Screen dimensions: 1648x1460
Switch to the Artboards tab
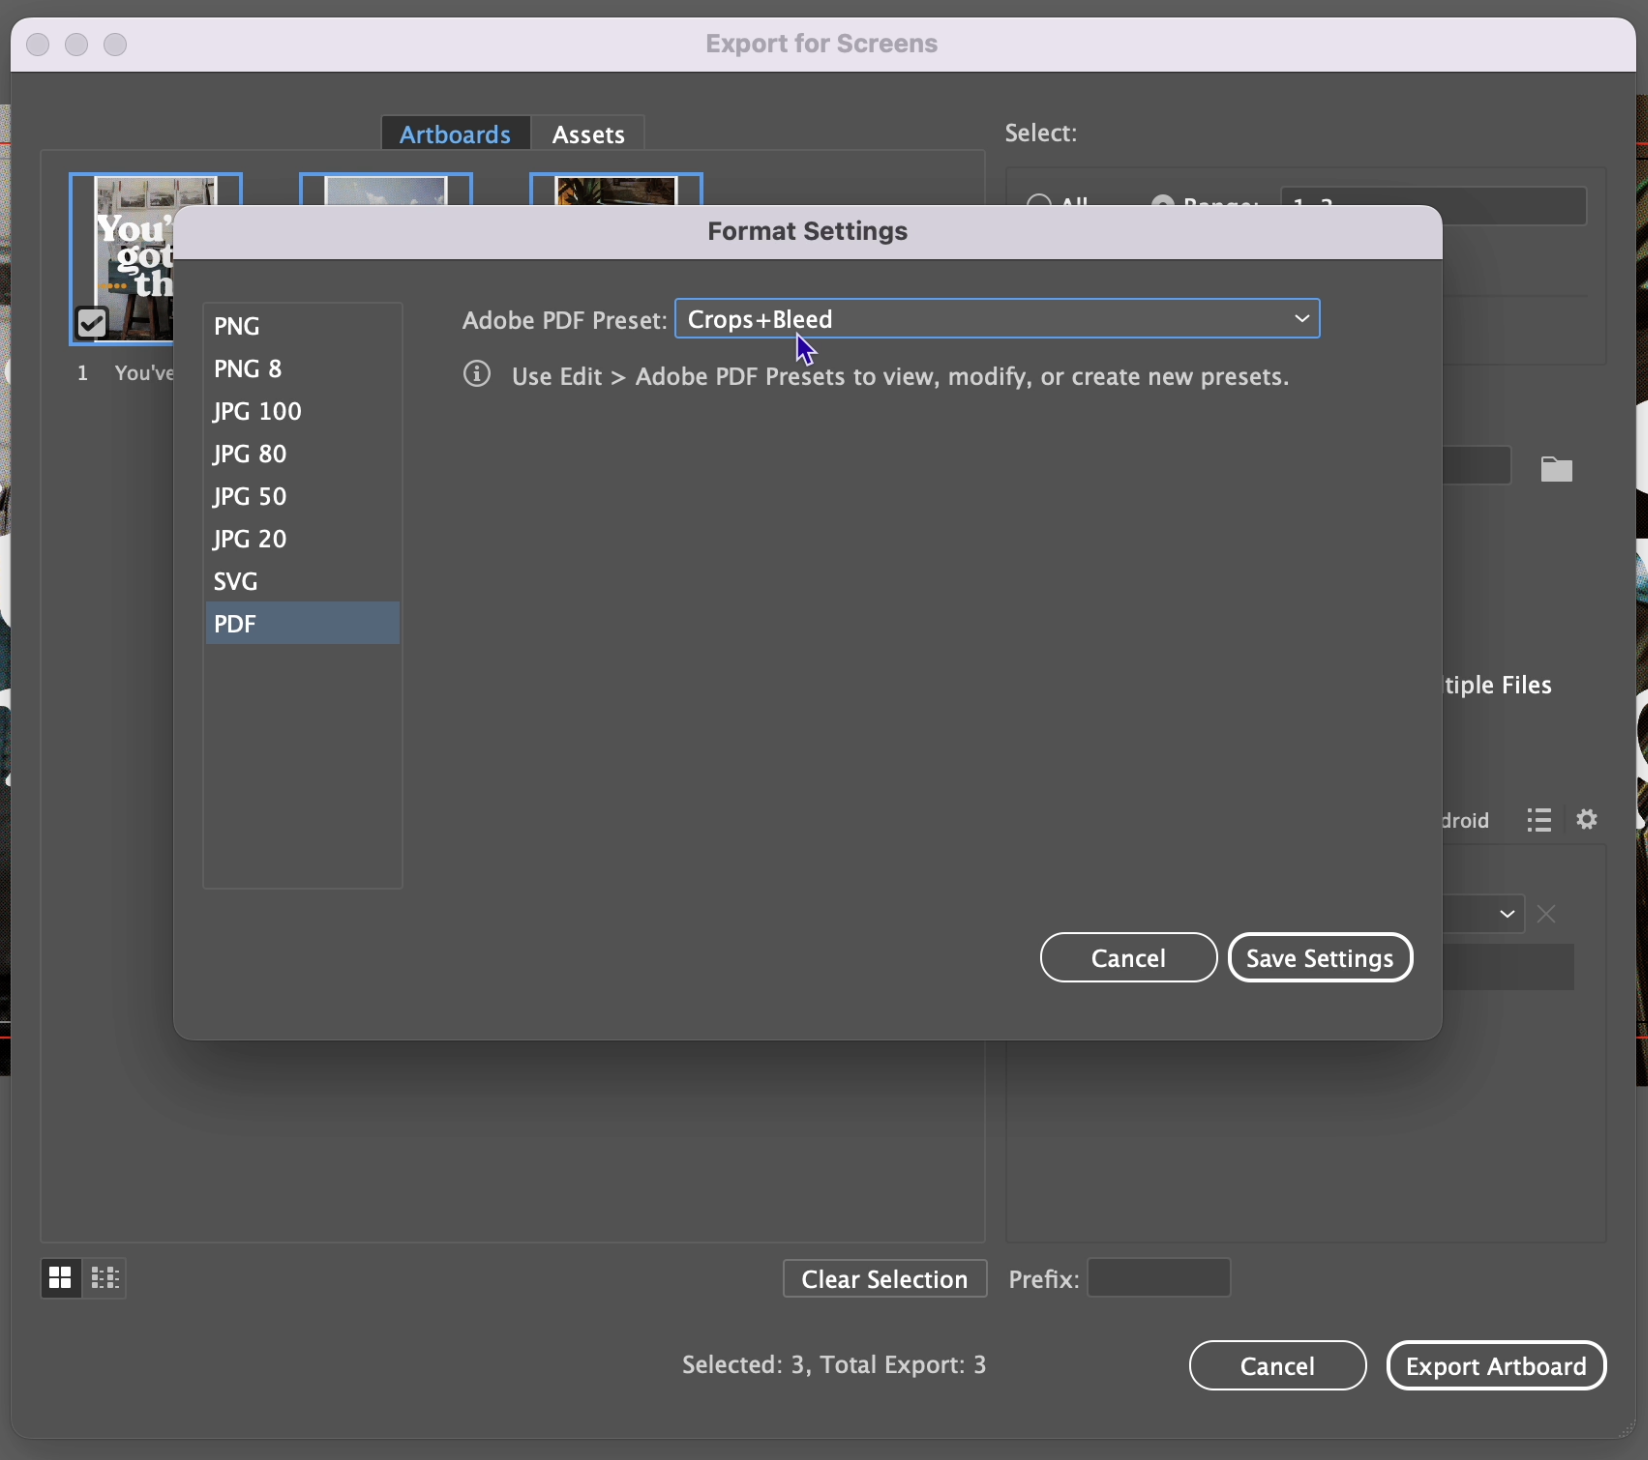coord(455,134)
